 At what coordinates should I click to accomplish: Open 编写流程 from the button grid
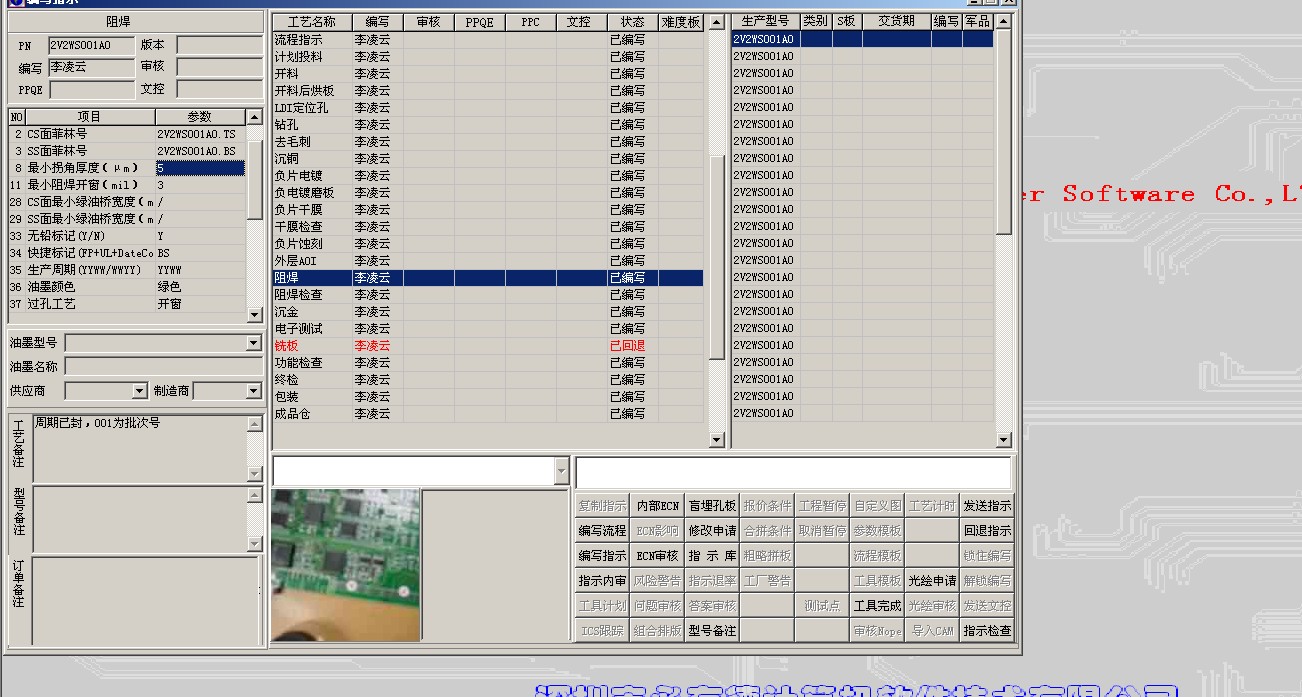click(602, 531)
